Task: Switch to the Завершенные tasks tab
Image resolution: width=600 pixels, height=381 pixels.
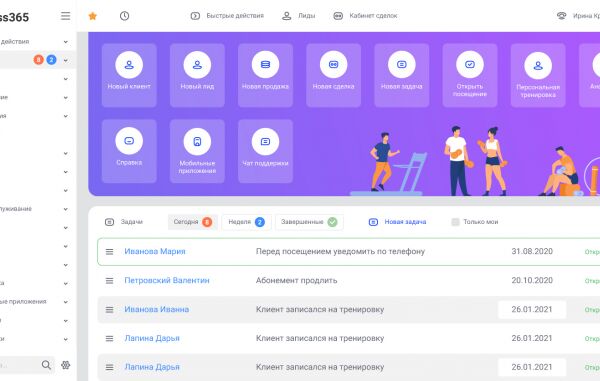Action: [309, 222]
